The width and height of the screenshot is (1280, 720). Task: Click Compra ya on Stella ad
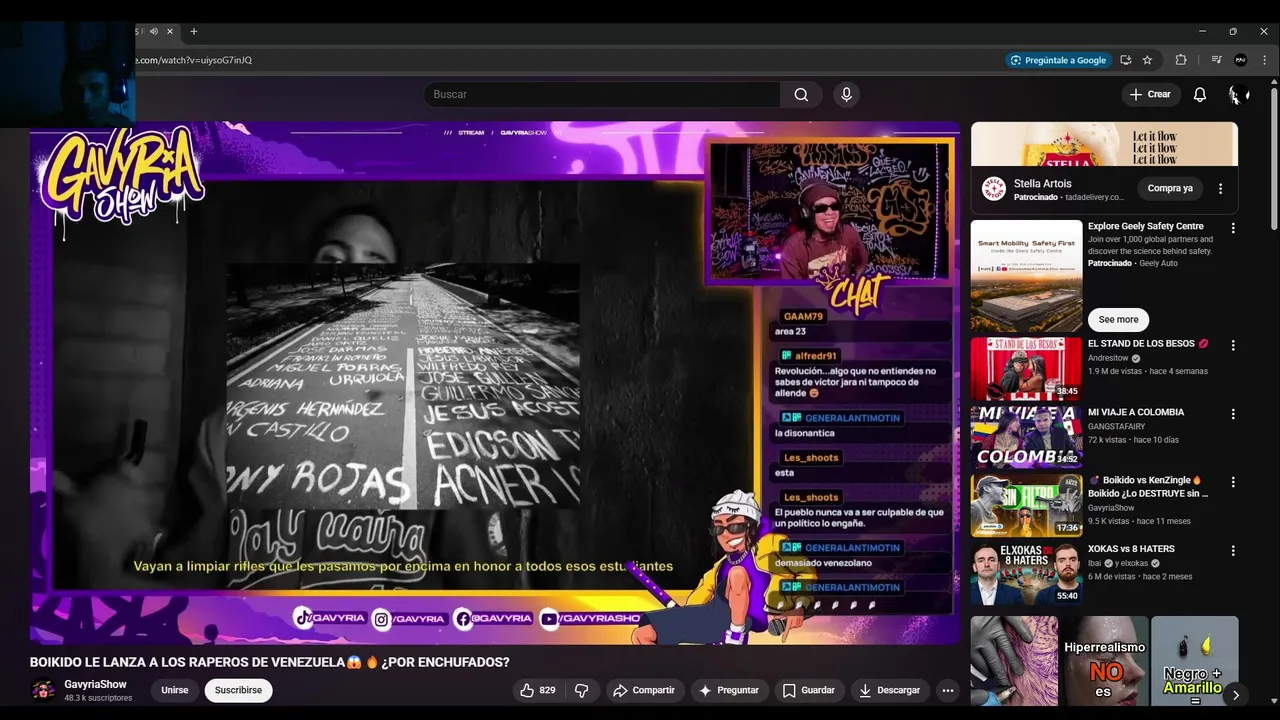[1170, 188]
